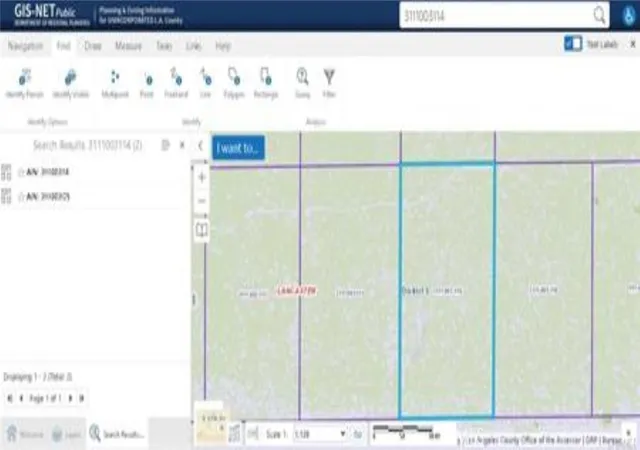Switch to the Help tab
Image resolution: width=640 pixels, height=450 pixels.
pyautogui.click(x=223, y=46)
